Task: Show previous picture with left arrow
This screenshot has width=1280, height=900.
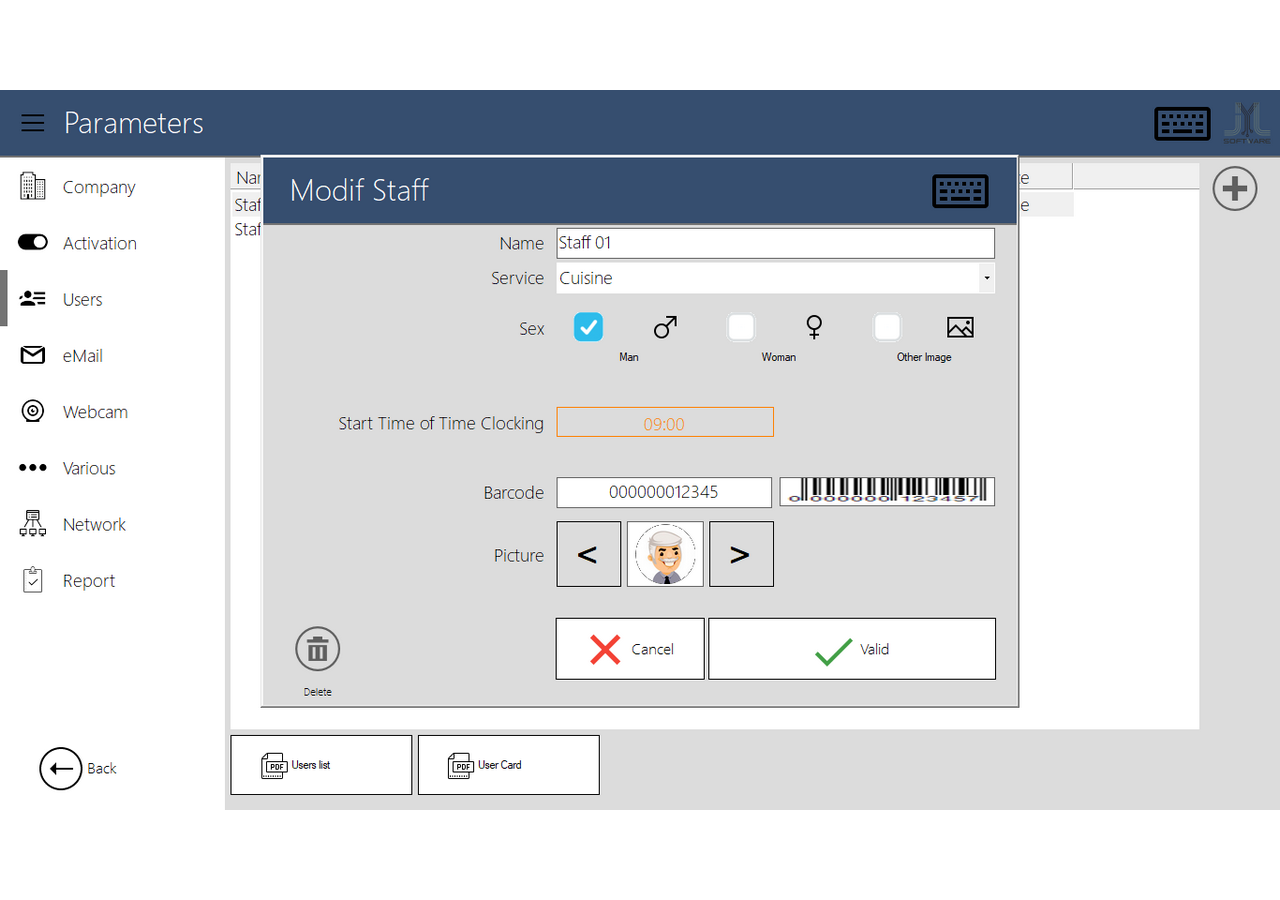Action: tap(588, 554)
